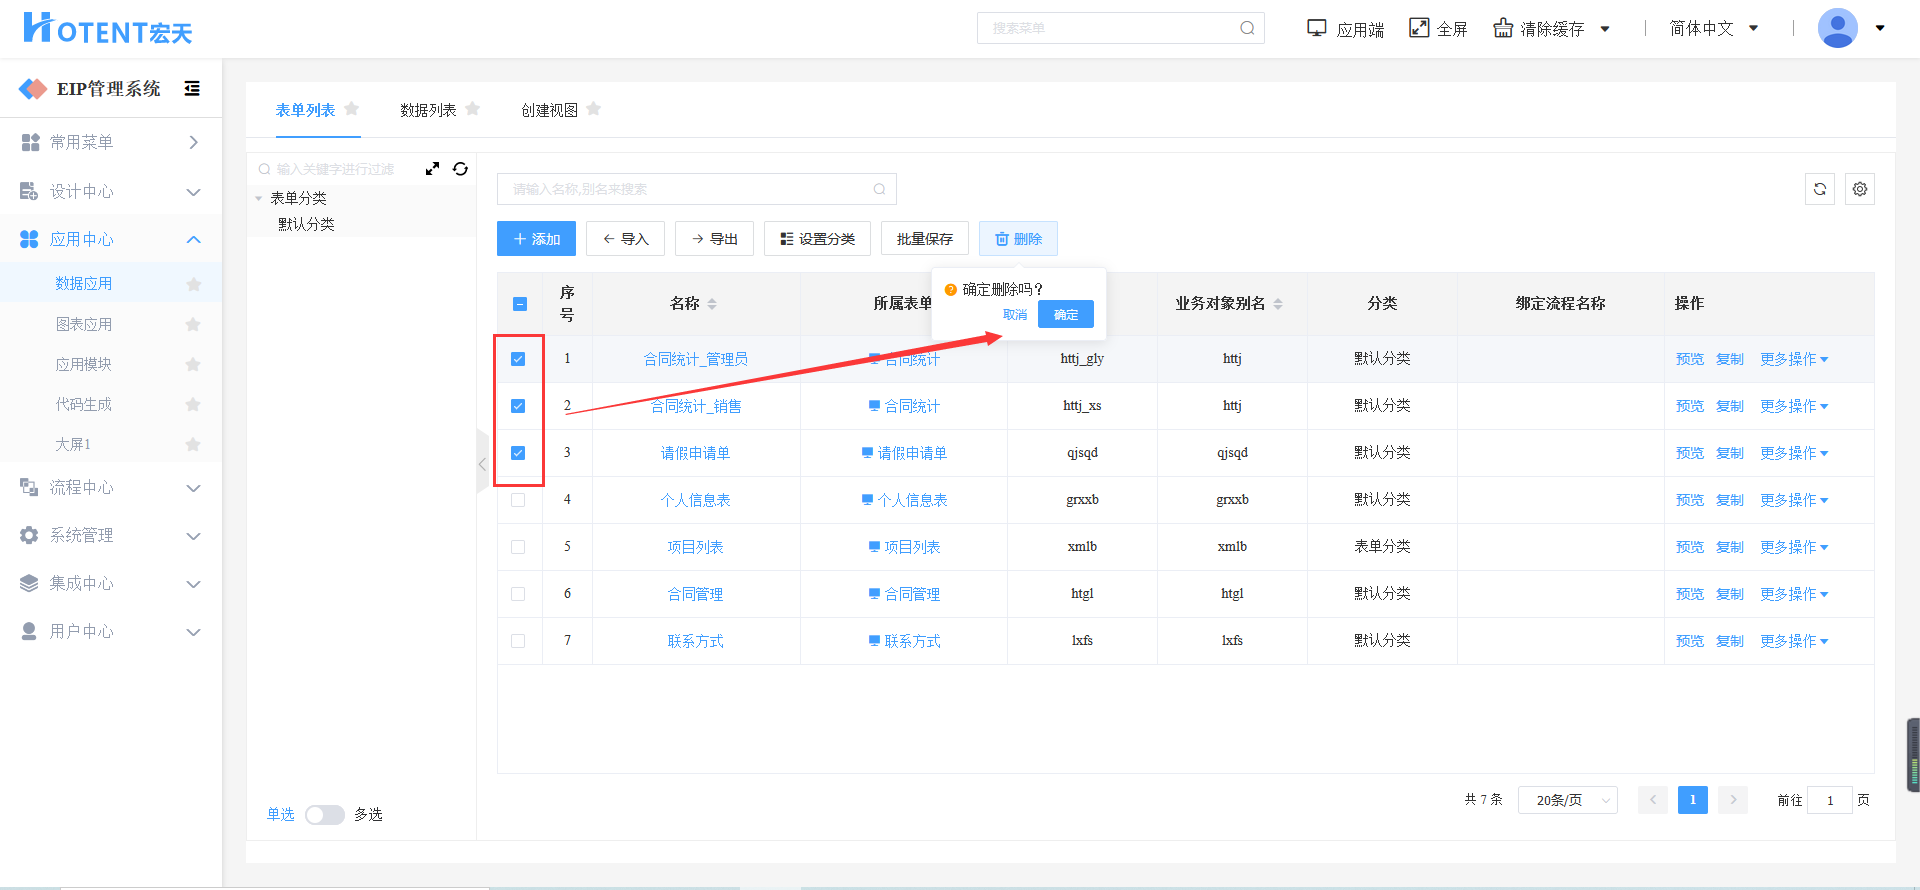Collapse sidebar with the menu fold icon
The height and width of the screenshot is (890, 1920).
pos(192,89)
